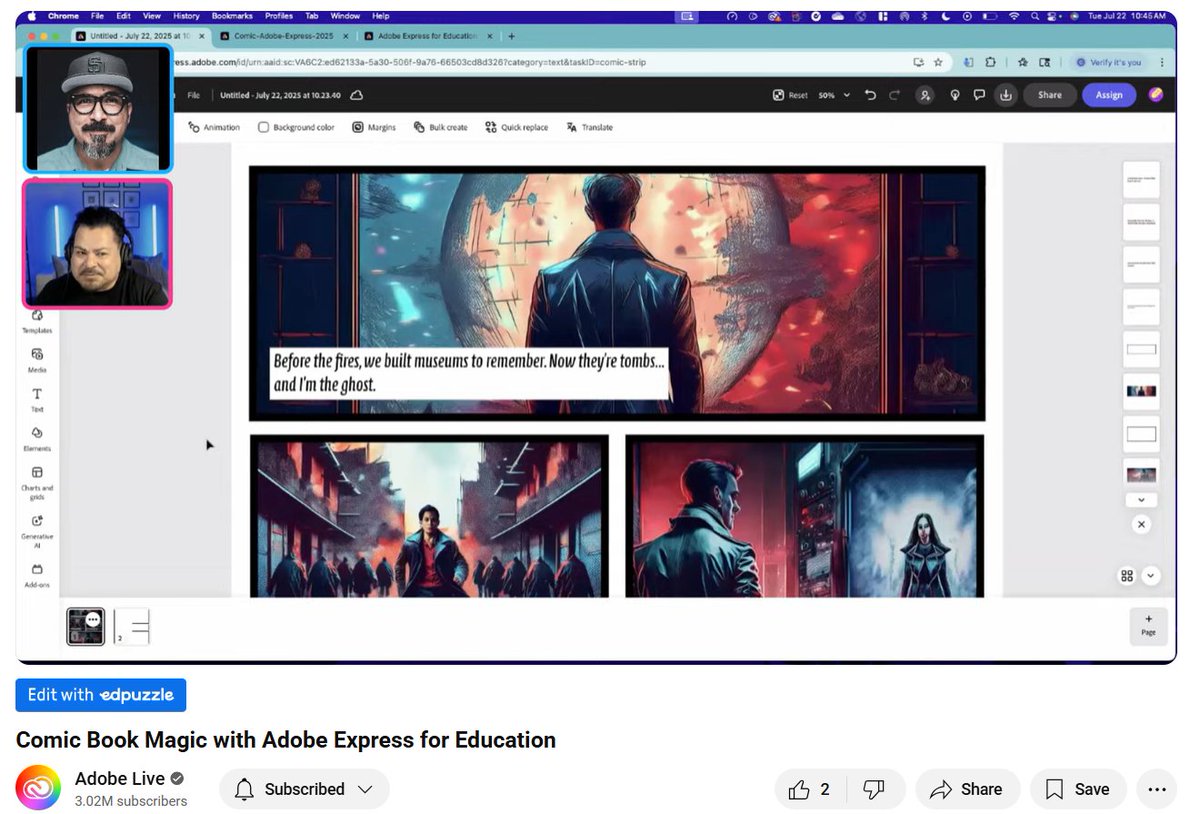The width and height of the screenshot is (1200, 814).
Task: Save the video with Save button
Action: (x=1078, y=789)
